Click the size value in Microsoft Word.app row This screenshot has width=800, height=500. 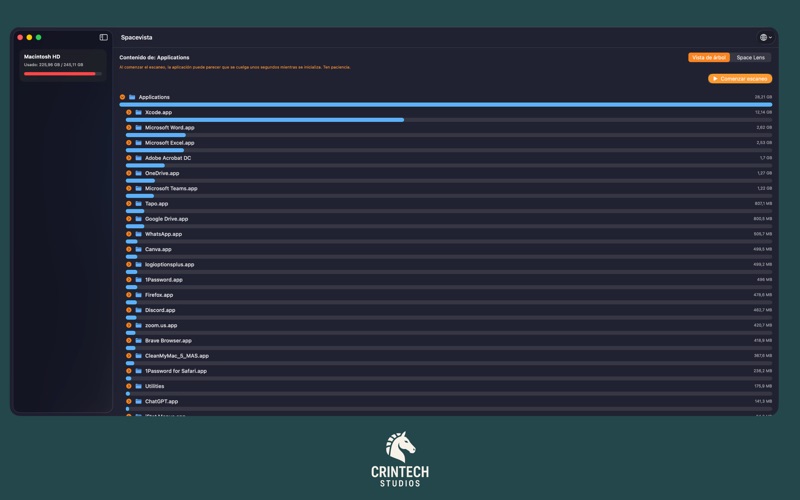[x=764, y=128]
